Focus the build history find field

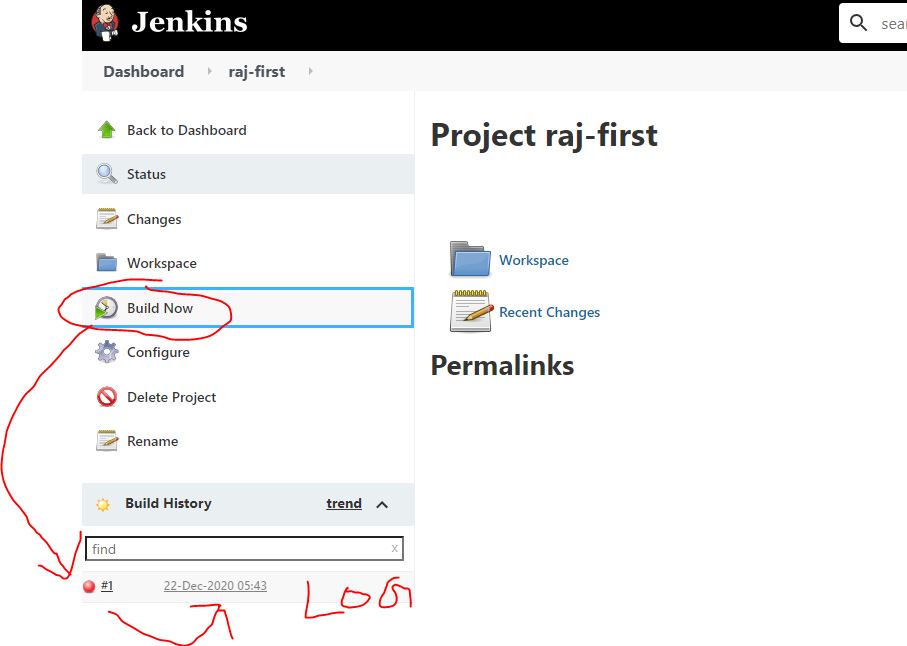coord(236,549)
